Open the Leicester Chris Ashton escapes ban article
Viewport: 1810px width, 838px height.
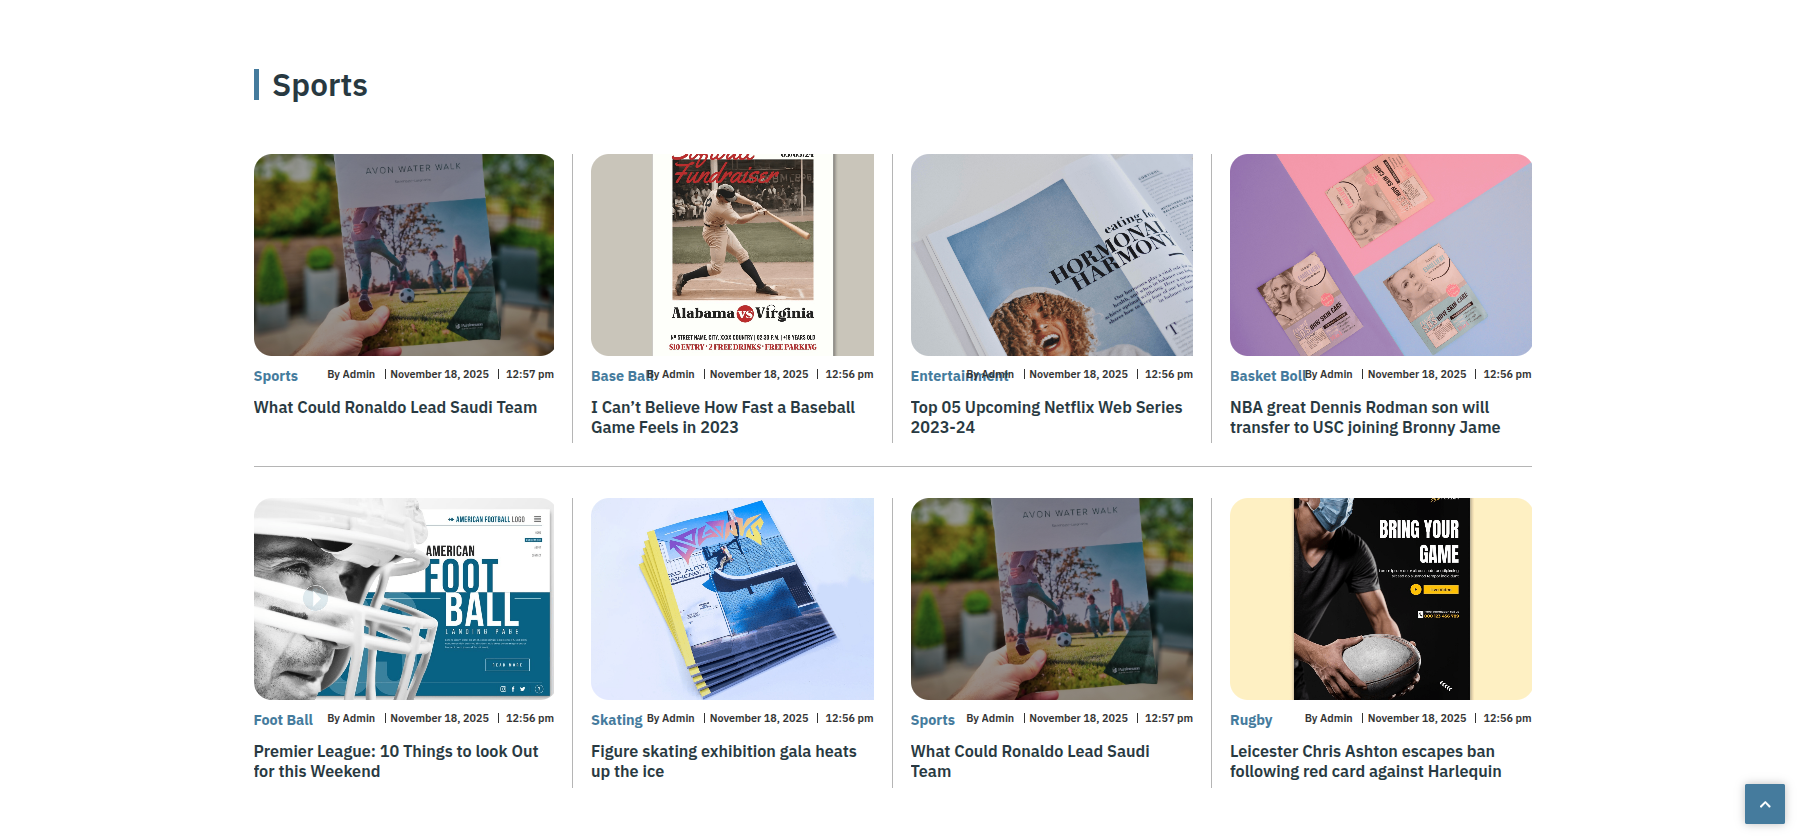pyautogui.click(x=1365, y=761)
